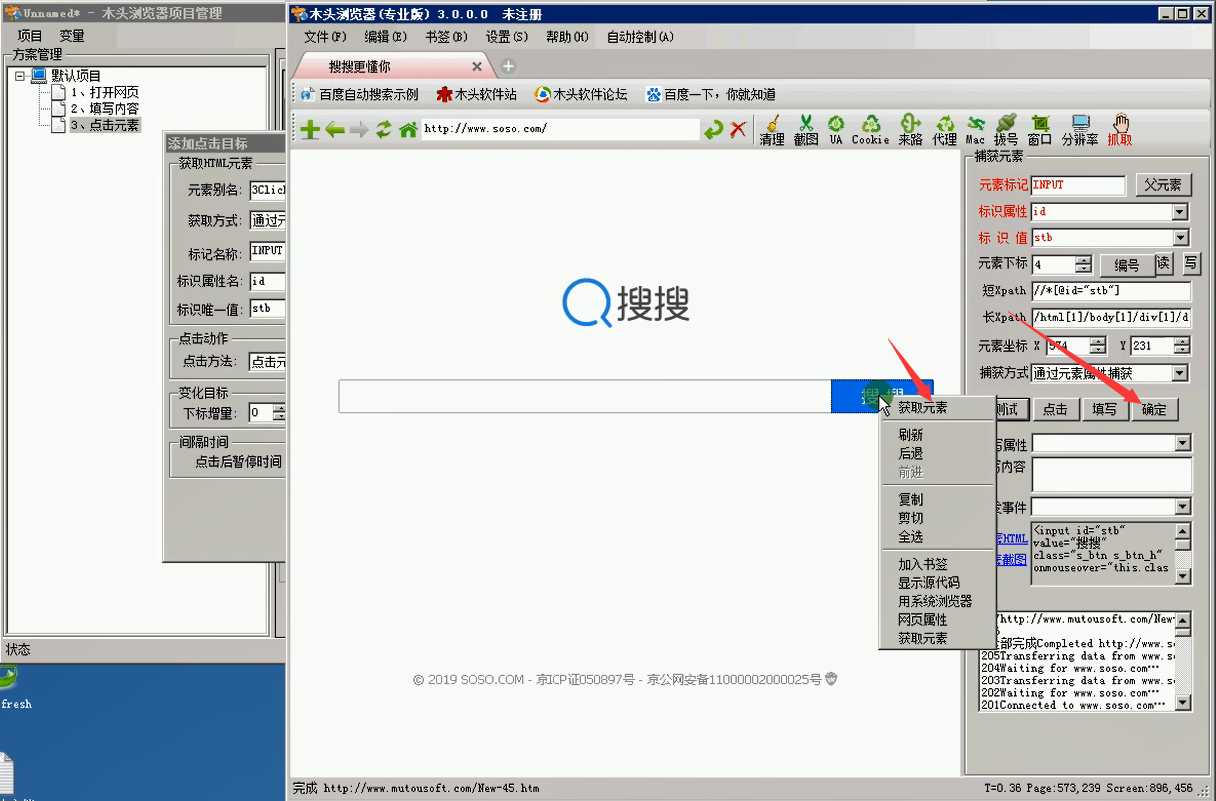
Task: Click the soso search text box
Action: coord(584,396)
